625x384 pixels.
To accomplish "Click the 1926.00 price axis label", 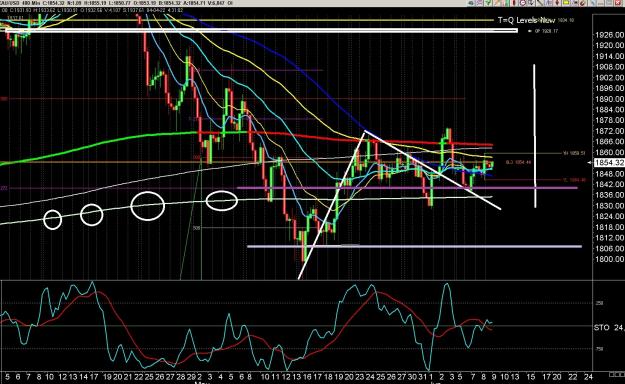I will [x=609, y=35].
